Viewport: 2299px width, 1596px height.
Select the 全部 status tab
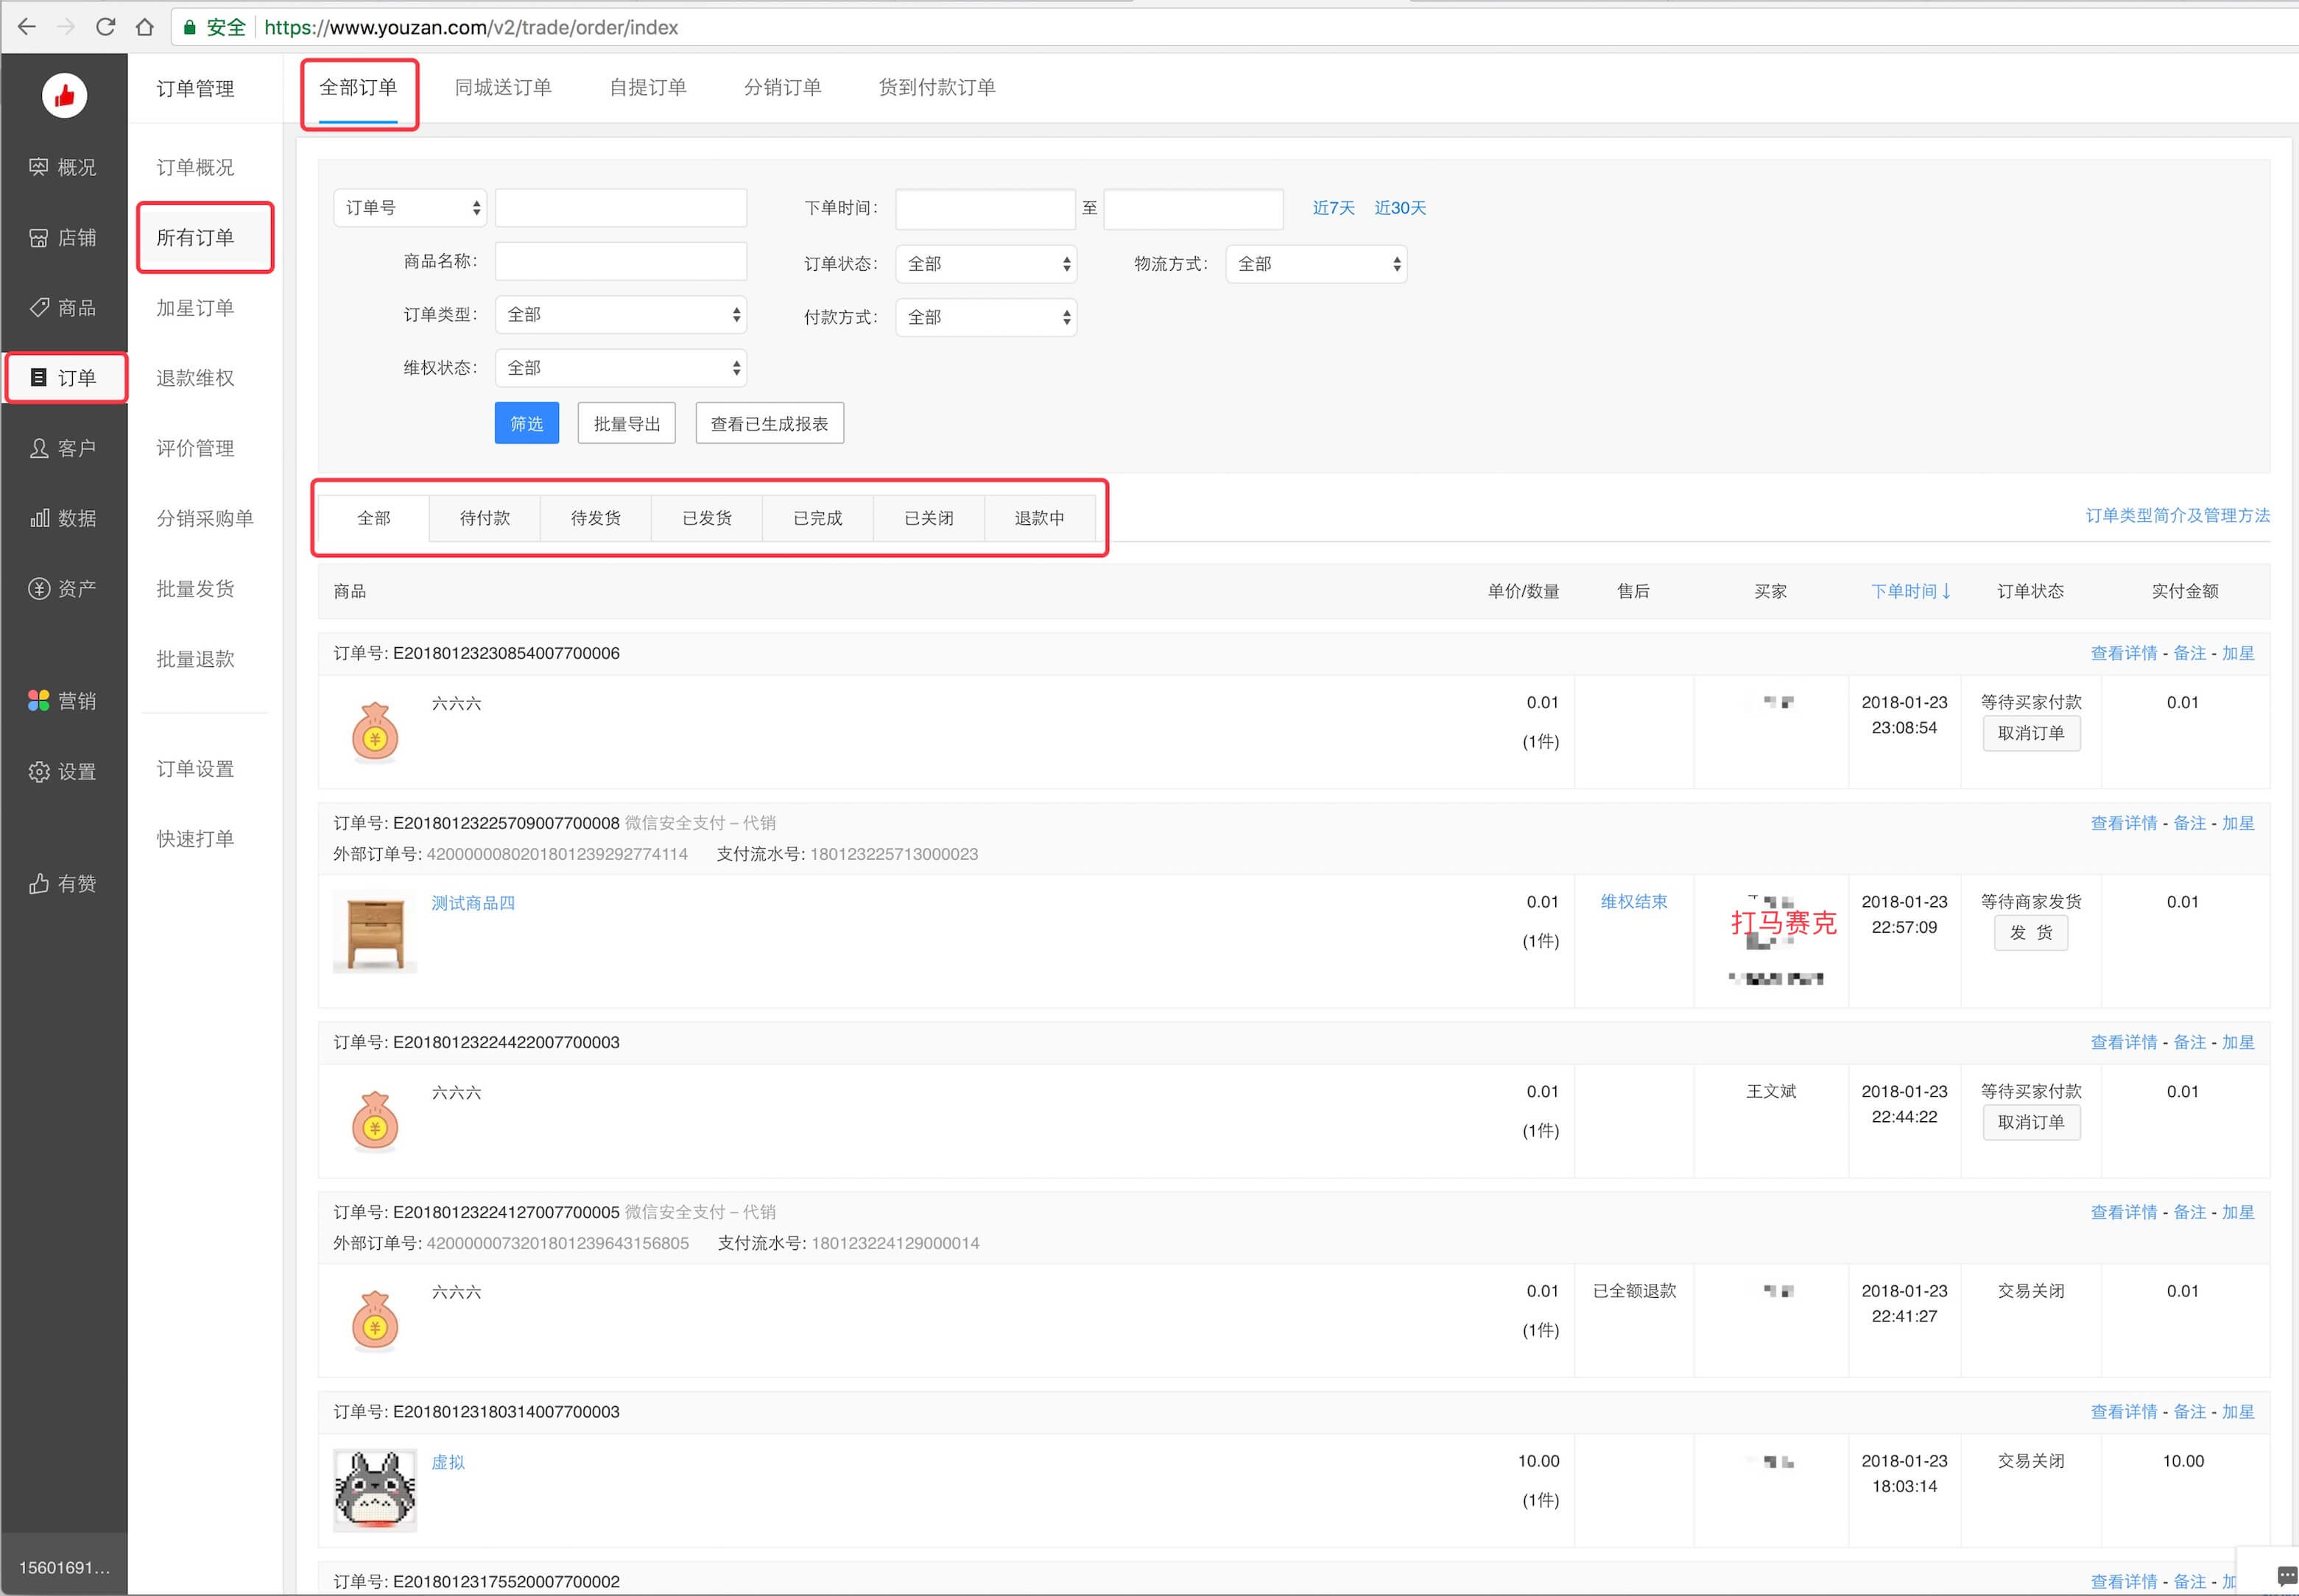point(374,518)
